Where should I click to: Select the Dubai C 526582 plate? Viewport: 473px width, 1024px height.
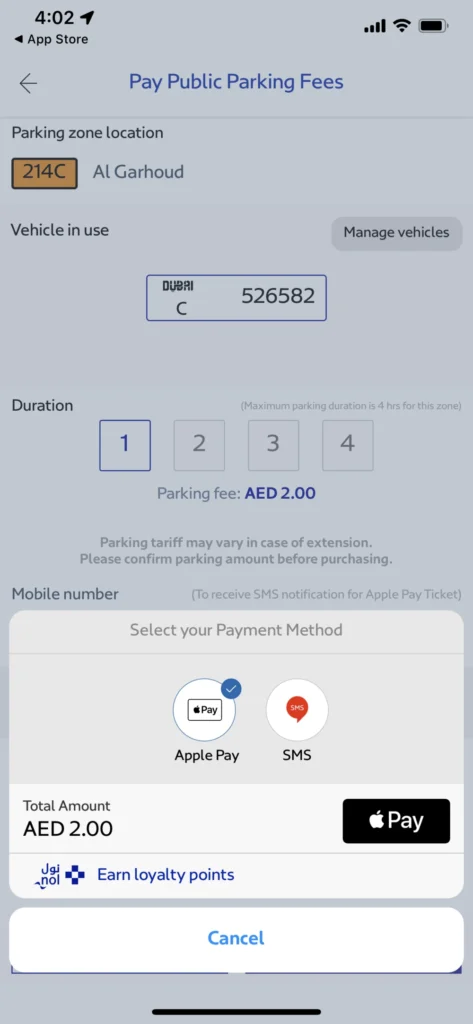tap(236, 298)
